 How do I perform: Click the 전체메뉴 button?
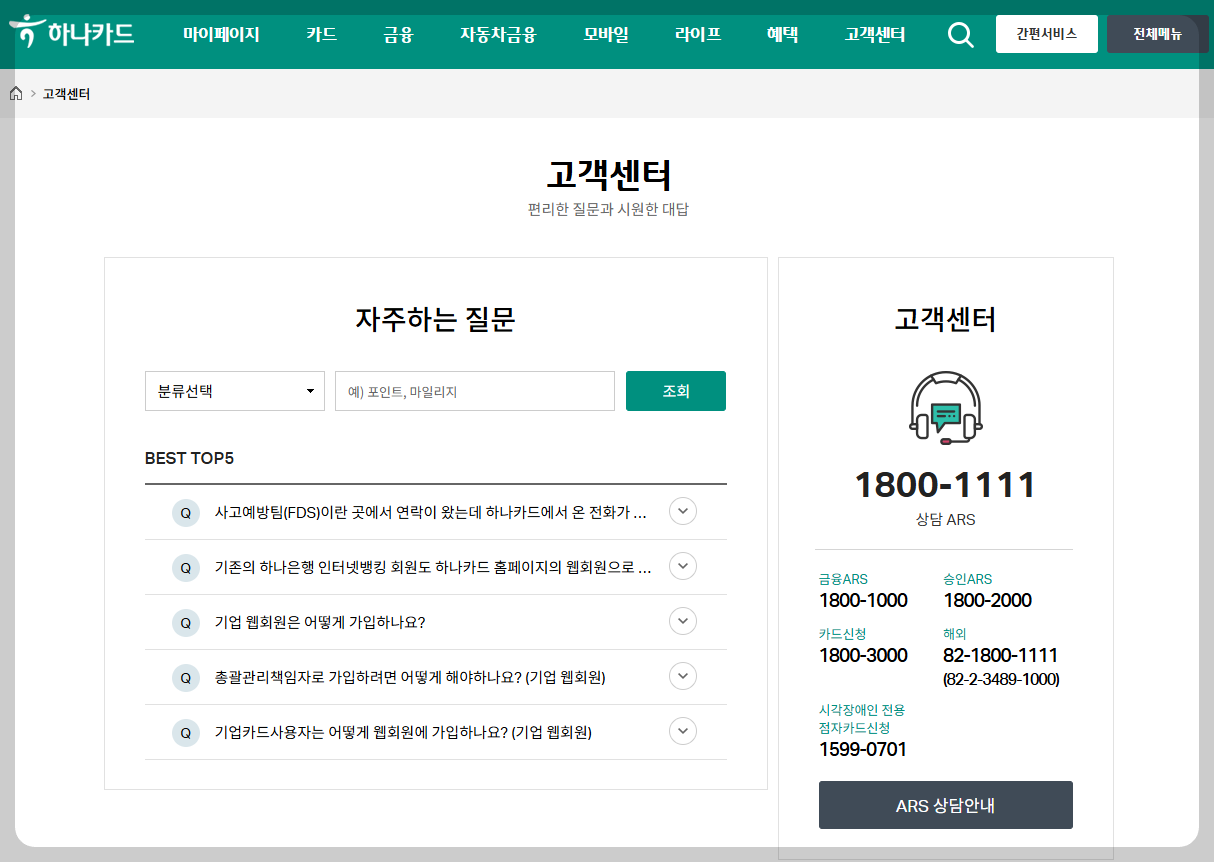(1158, 34)
